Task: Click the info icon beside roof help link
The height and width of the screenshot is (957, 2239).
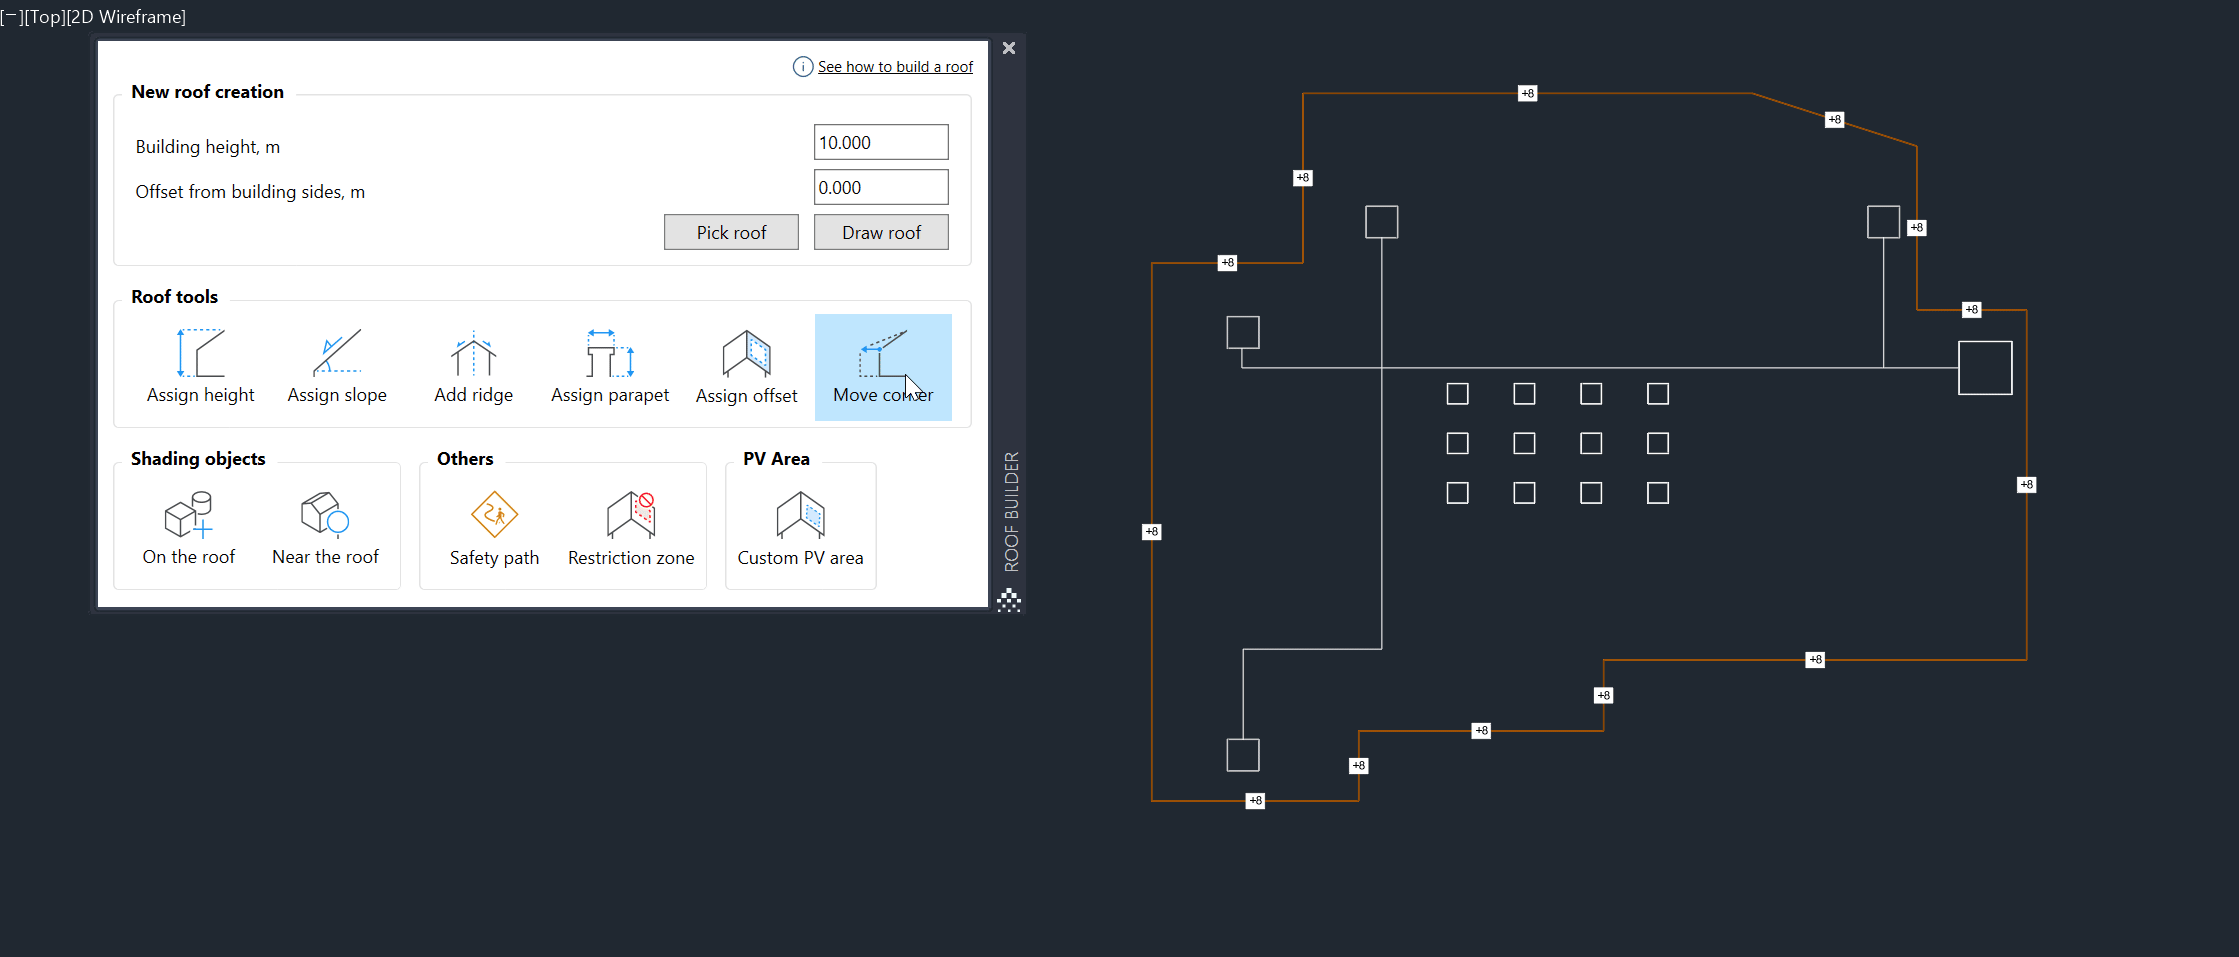Action: pos(803,67)
